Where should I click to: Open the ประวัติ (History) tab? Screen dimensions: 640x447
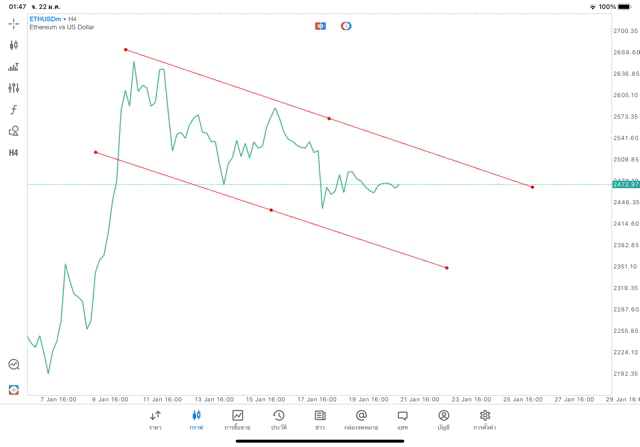click(x=278, y=419)
